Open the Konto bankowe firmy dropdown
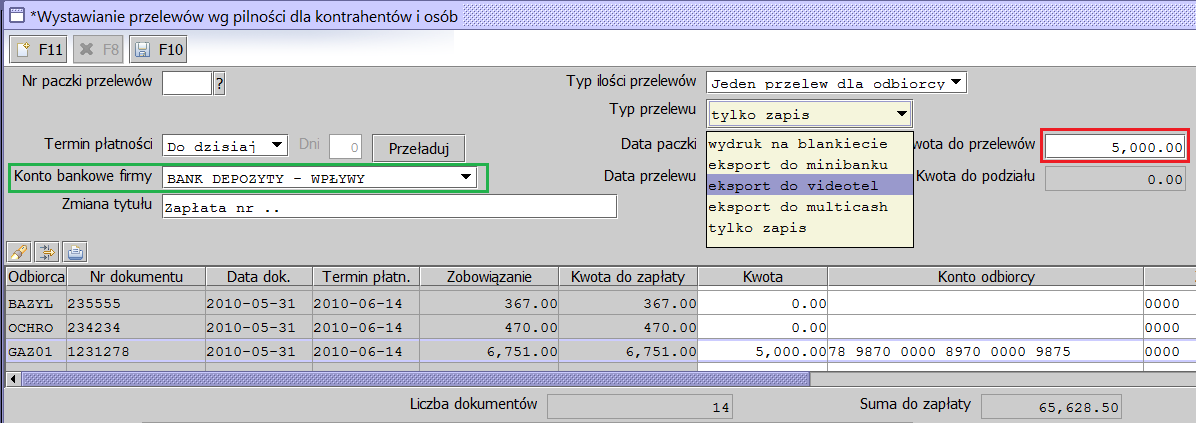This screenshot has height=423, width=1196. coord(320,178)
